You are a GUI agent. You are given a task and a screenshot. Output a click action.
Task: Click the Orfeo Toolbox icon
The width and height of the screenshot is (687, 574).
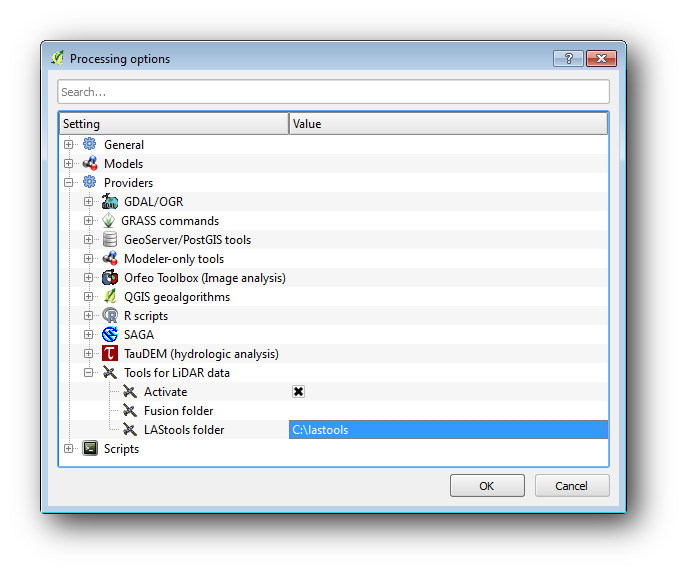110,278
